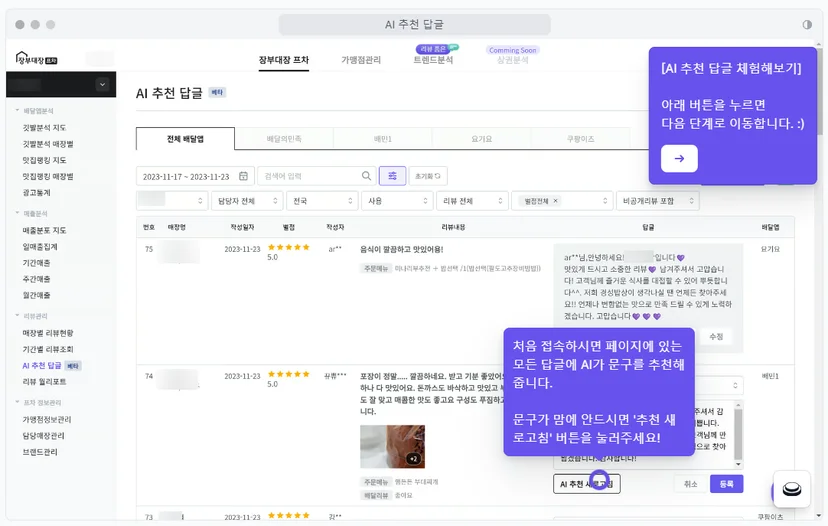The image size is (828, 526).
Task: Collapse the 리뷰관리 sidebar section
Action: tap(17, 315)
